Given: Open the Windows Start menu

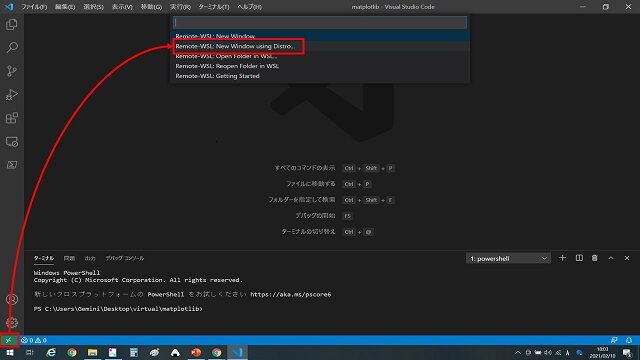Looking at the screenshot, I should pos(9,352).
